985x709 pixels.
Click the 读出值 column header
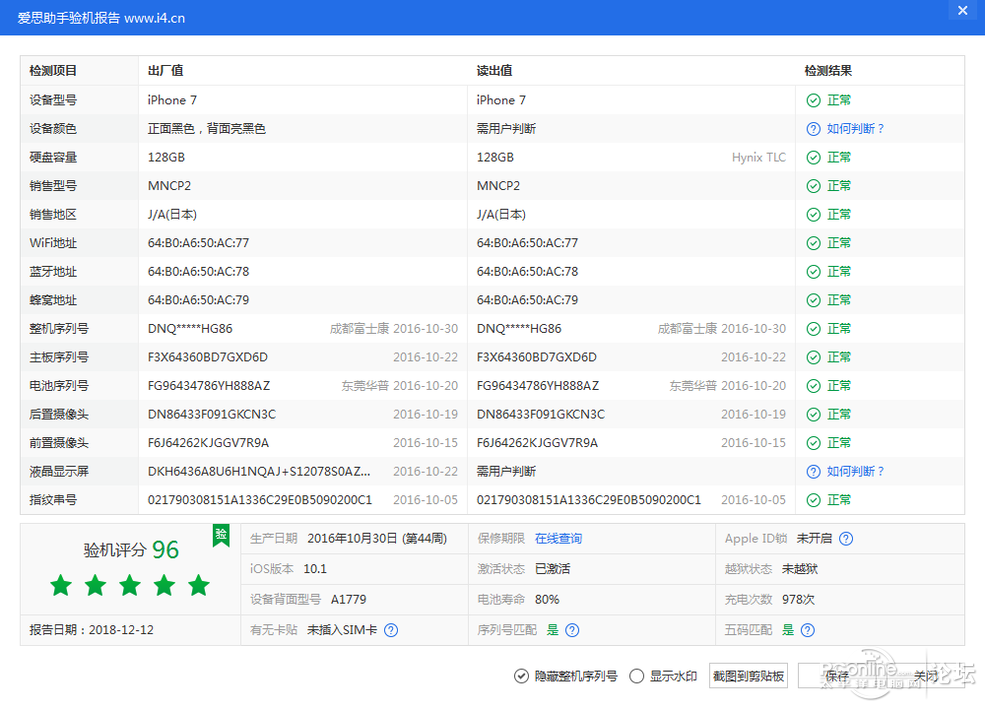(494, 71)
